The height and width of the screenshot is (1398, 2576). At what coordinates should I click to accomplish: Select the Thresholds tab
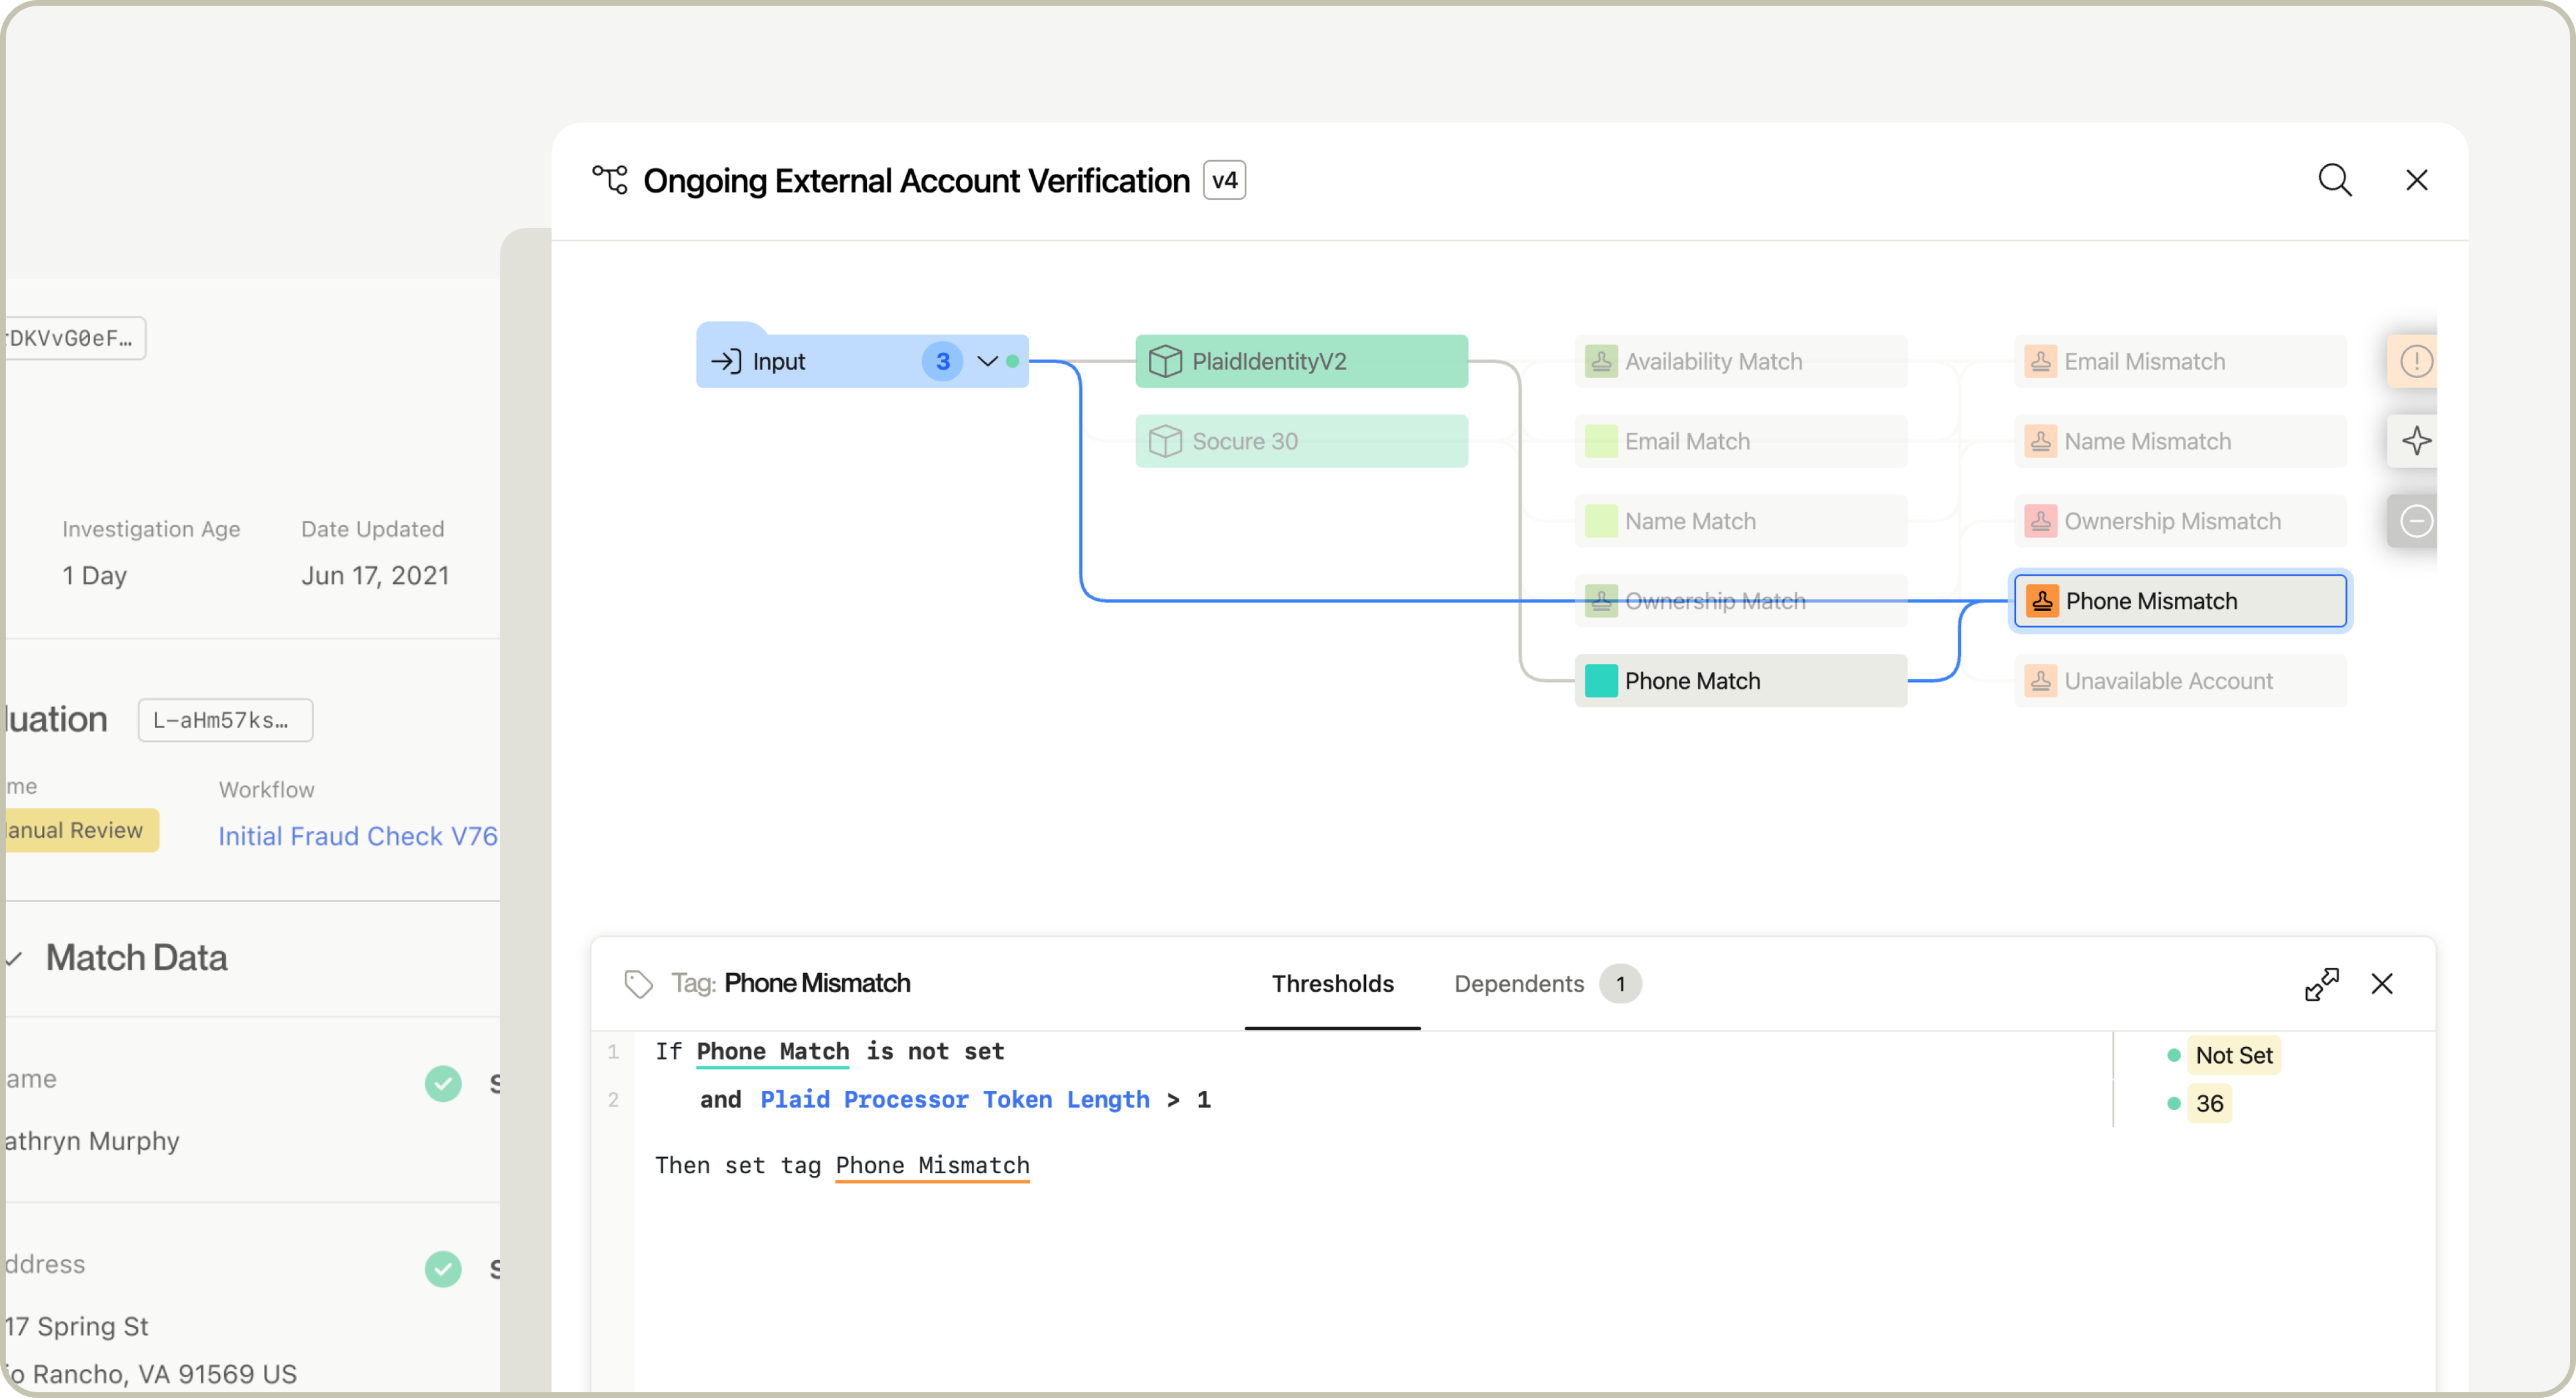1332,984
